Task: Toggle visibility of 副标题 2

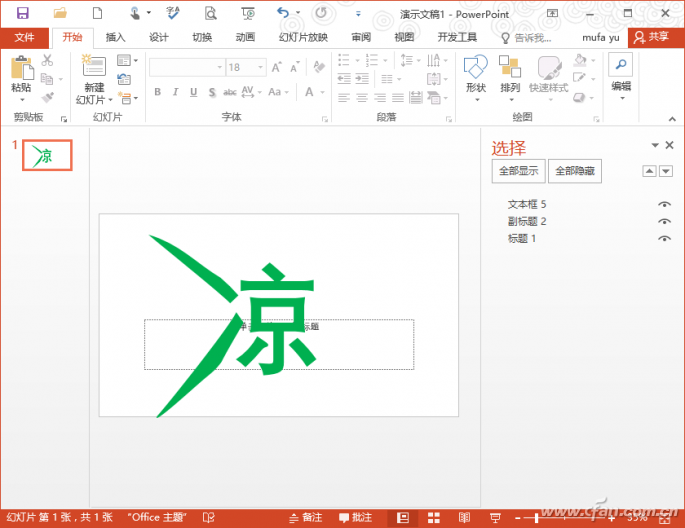Action: tap(664, 222)
